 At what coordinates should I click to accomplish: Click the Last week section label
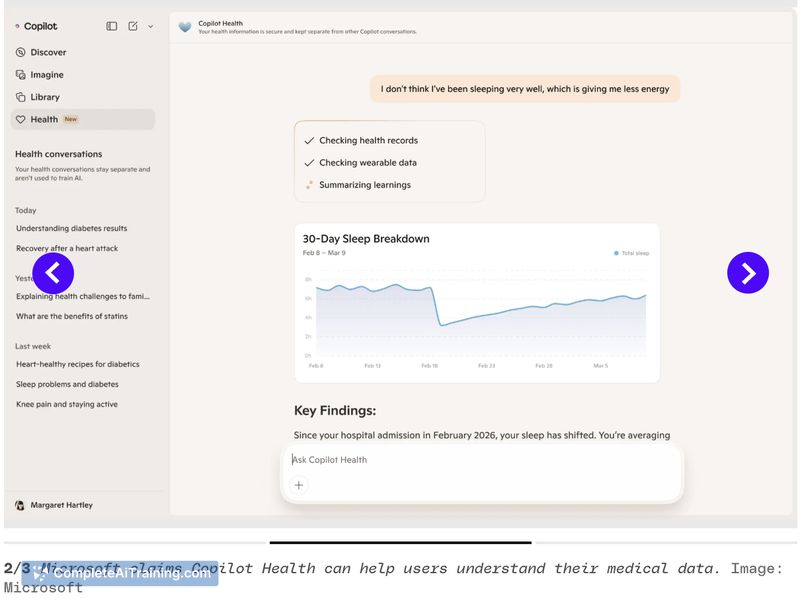33,346
